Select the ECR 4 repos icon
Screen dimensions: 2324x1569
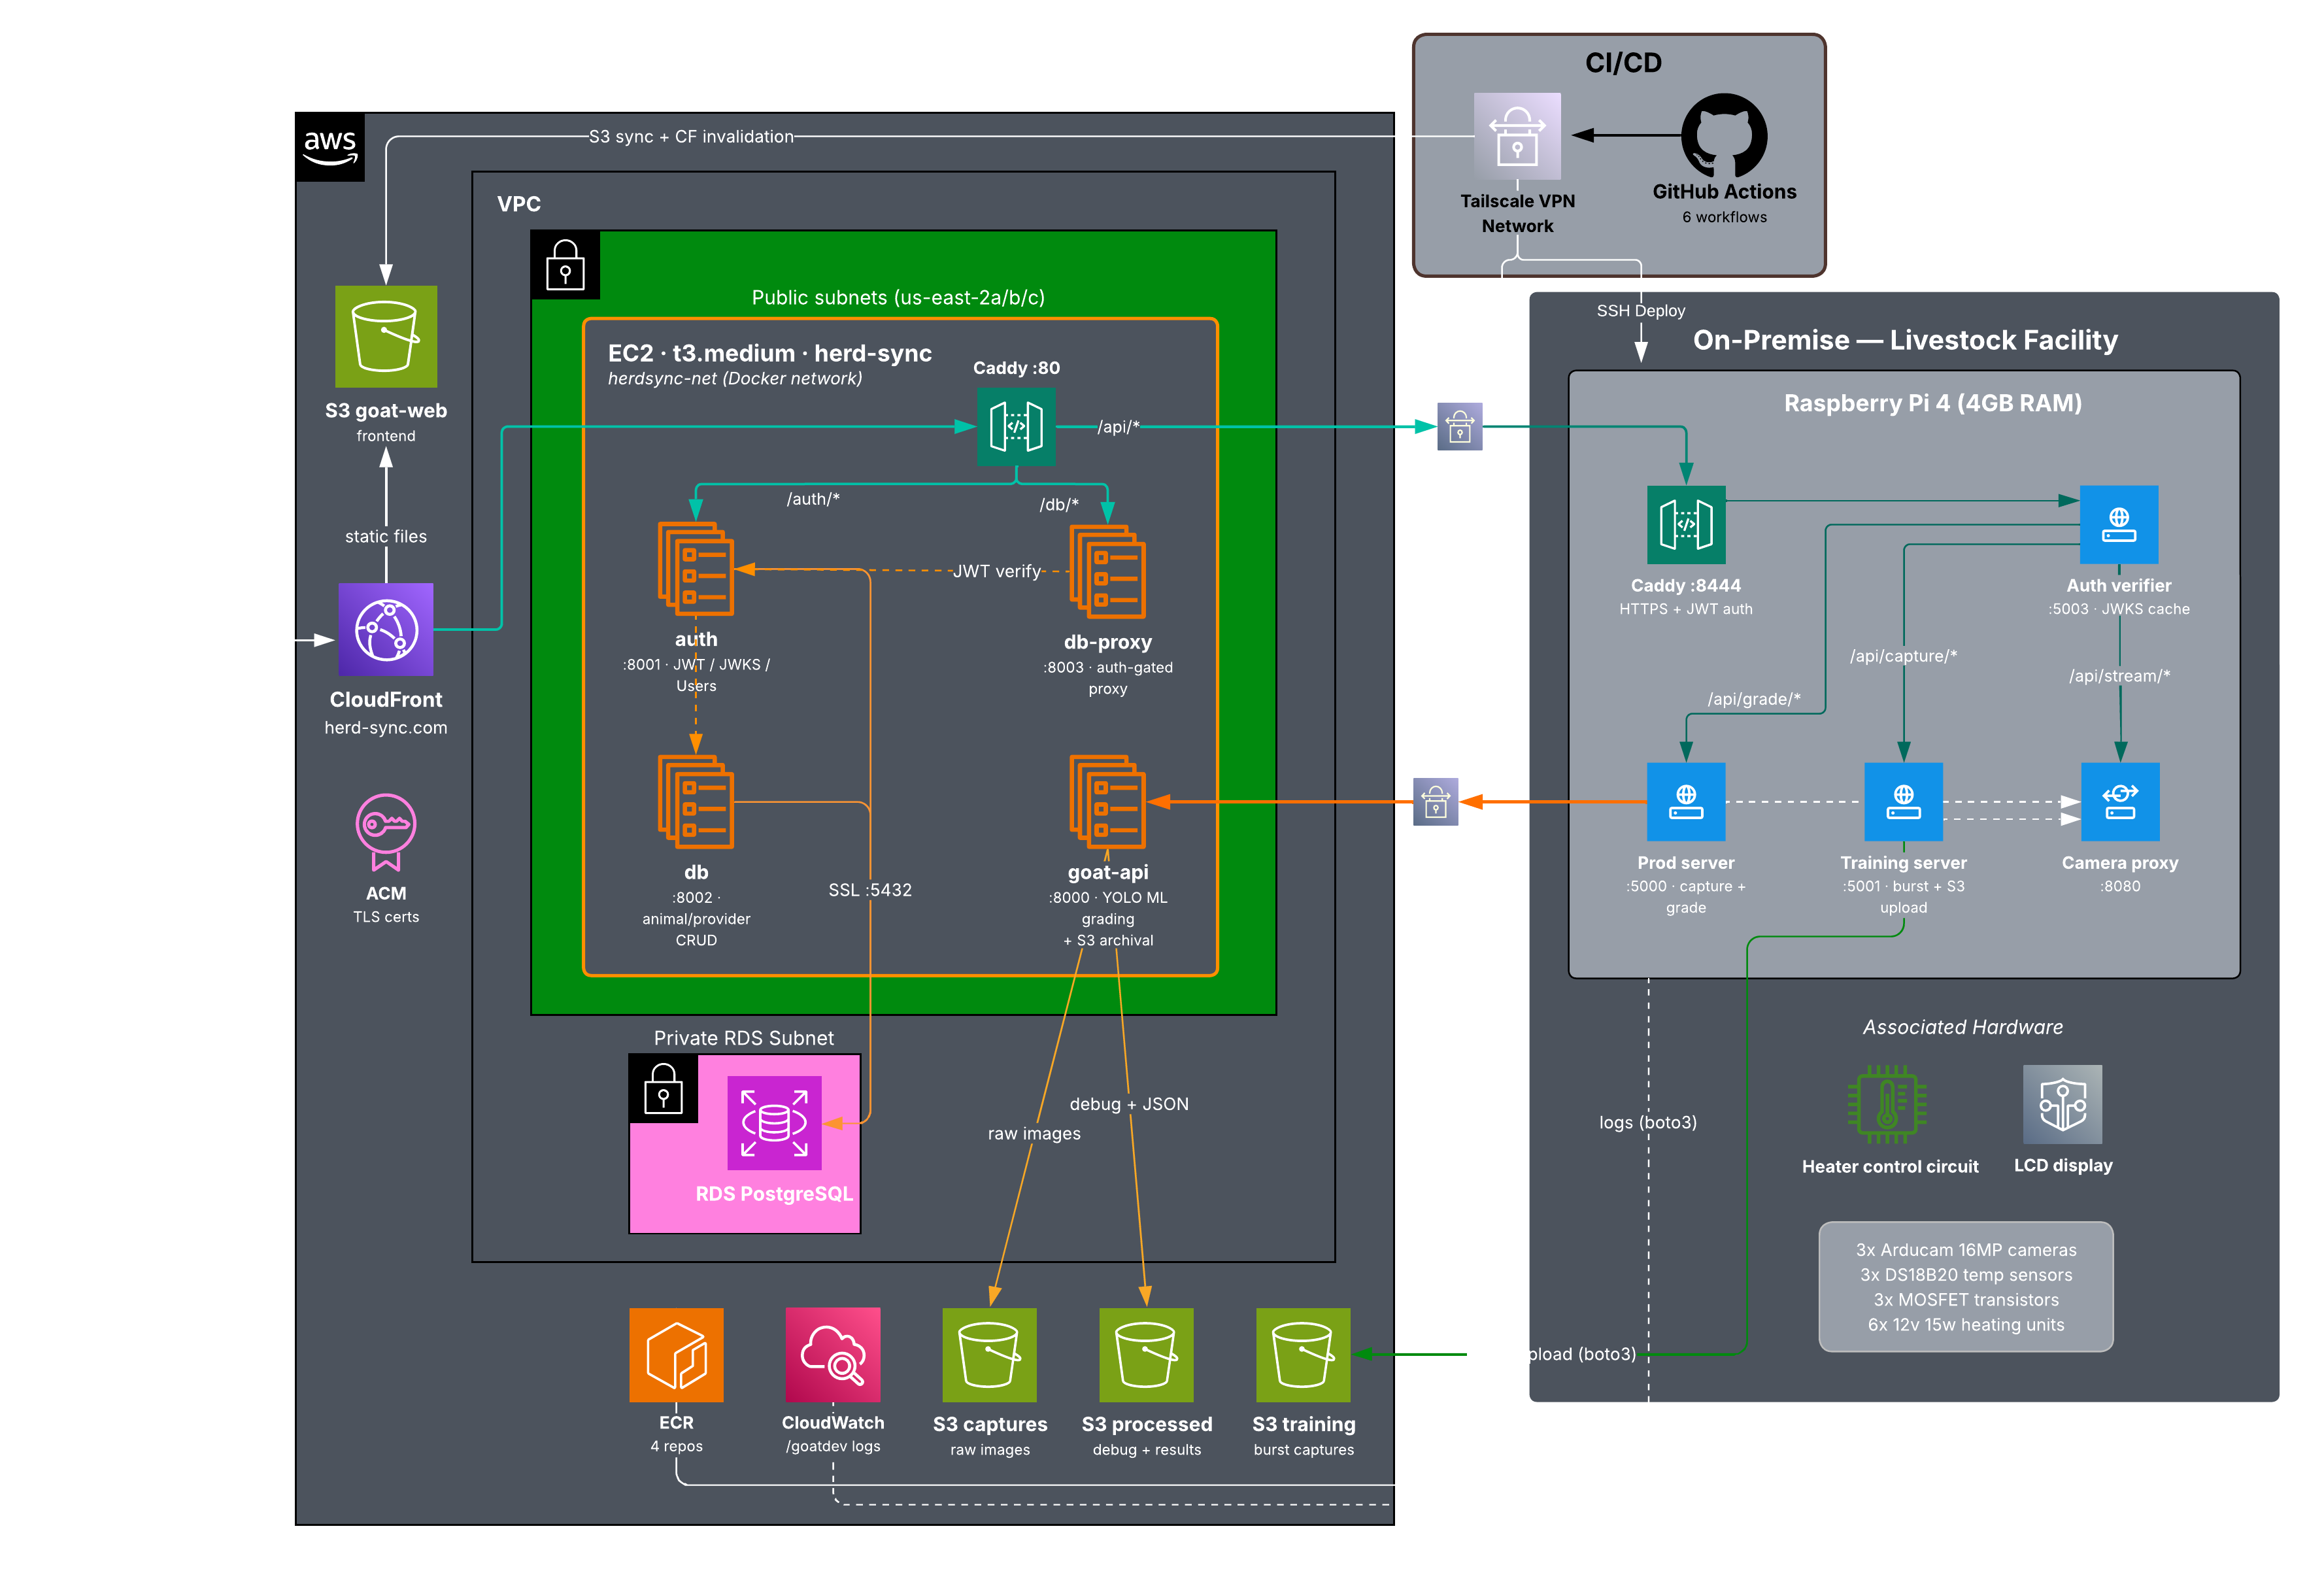pyautogui.click(x=676, y=1356)
